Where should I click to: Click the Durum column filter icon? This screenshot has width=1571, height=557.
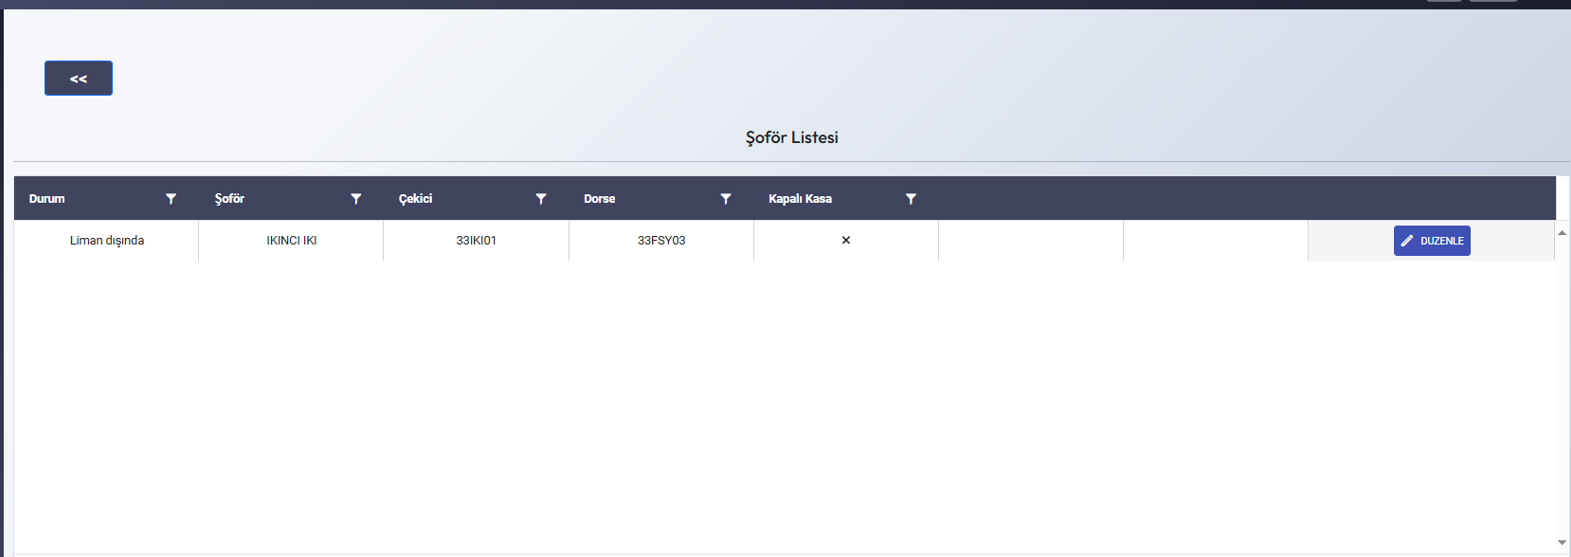171,199
